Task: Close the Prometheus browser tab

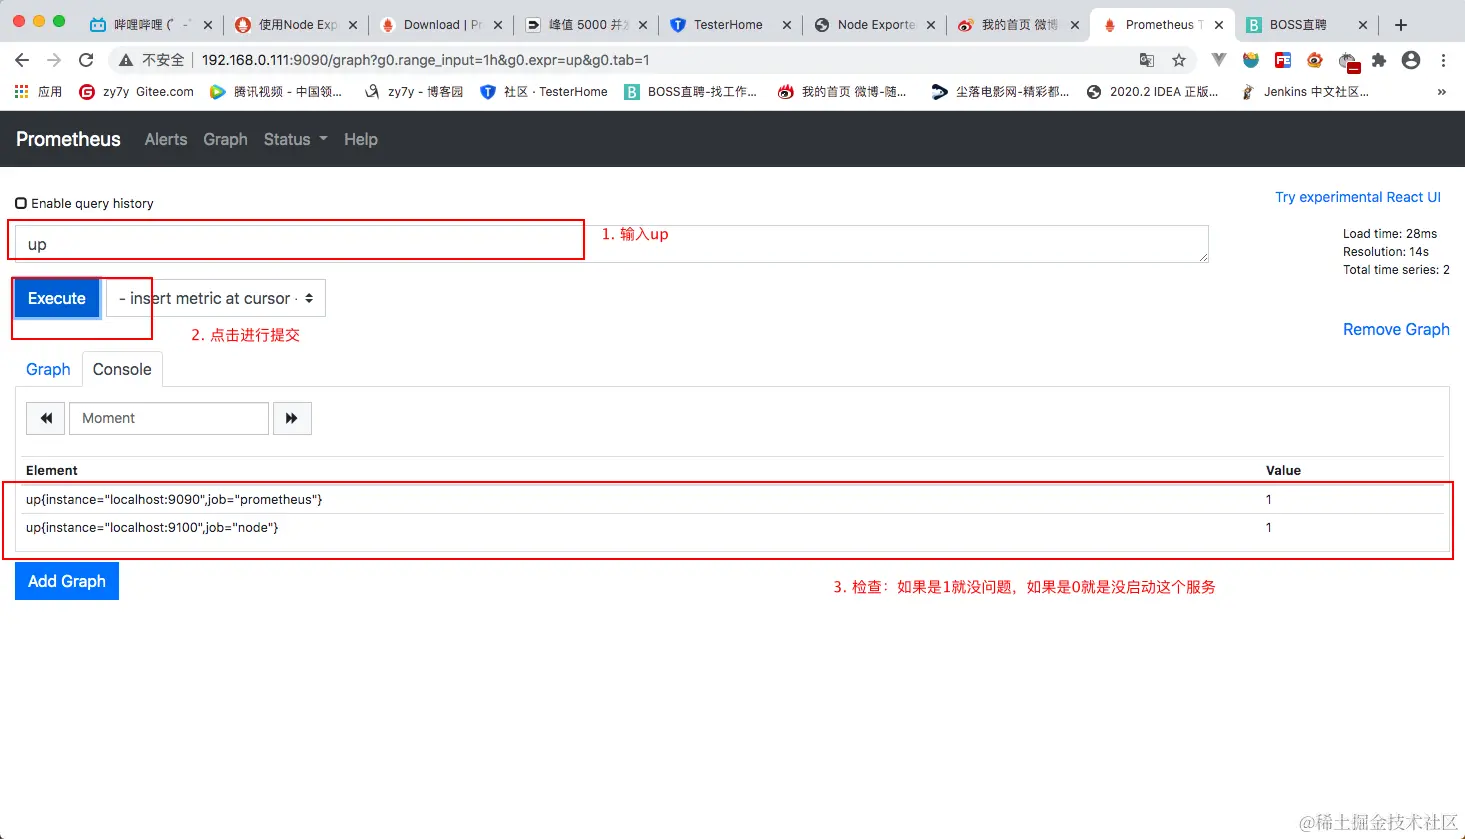Action: [1219, 25]
